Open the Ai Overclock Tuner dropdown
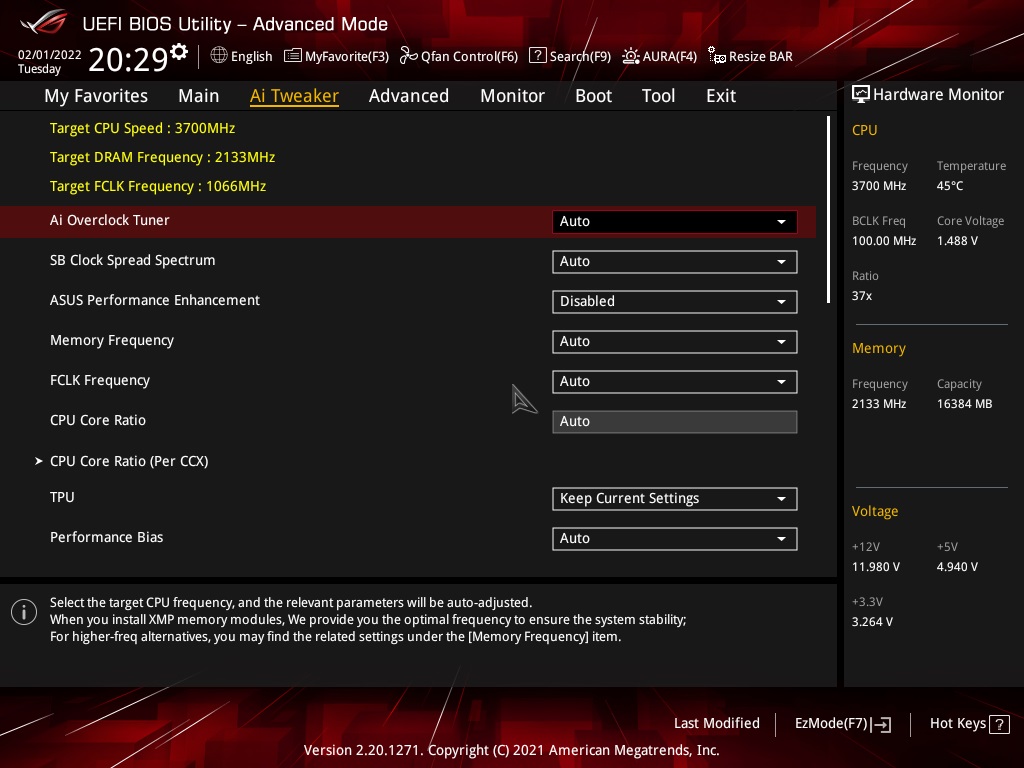This screenshot has width=1024, height=768. 674,221
